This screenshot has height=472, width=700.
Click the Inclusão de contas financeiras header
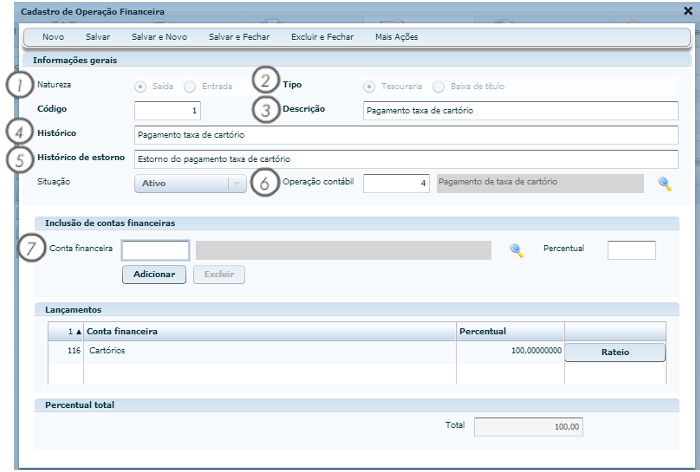pyautogui.click(x=357, y=223)
